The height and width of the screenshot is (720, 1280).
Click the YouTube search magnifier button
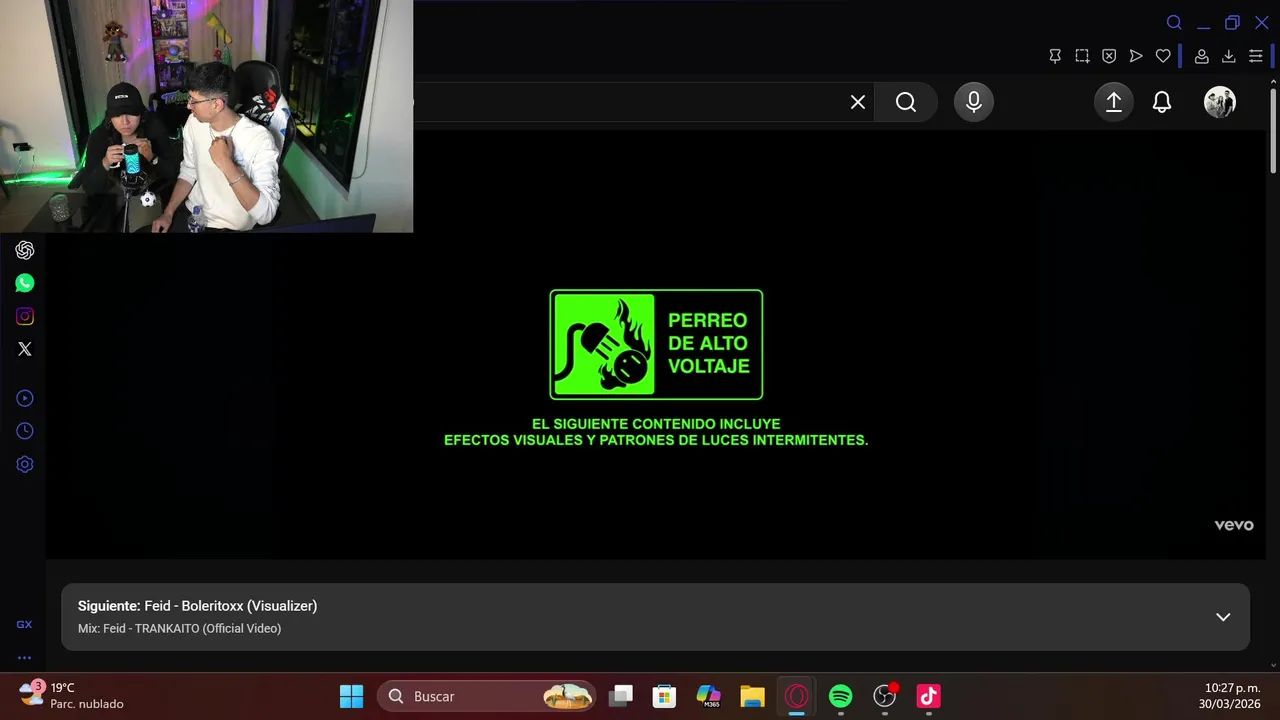[906, 102]
